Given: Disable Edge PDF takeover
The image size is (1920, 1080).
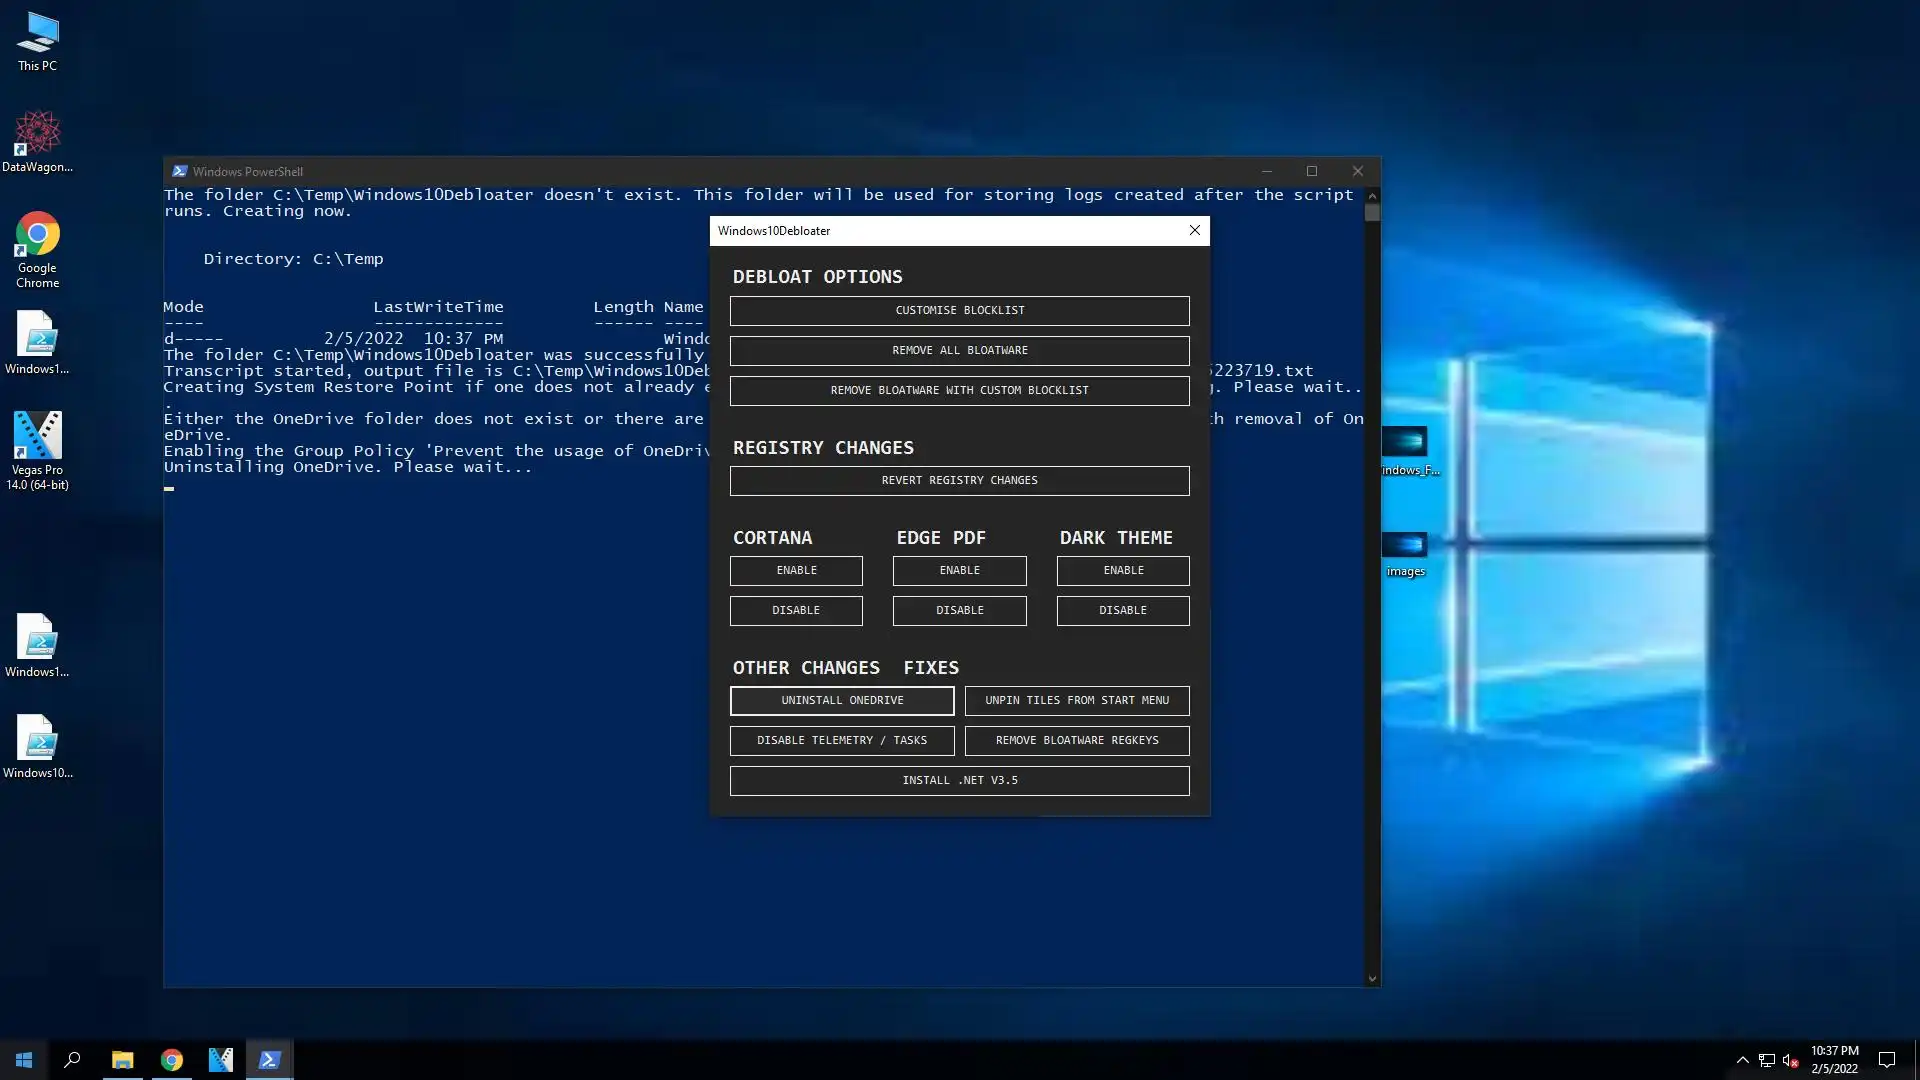Looking at the screenshot, I should (x=959, y=610).
